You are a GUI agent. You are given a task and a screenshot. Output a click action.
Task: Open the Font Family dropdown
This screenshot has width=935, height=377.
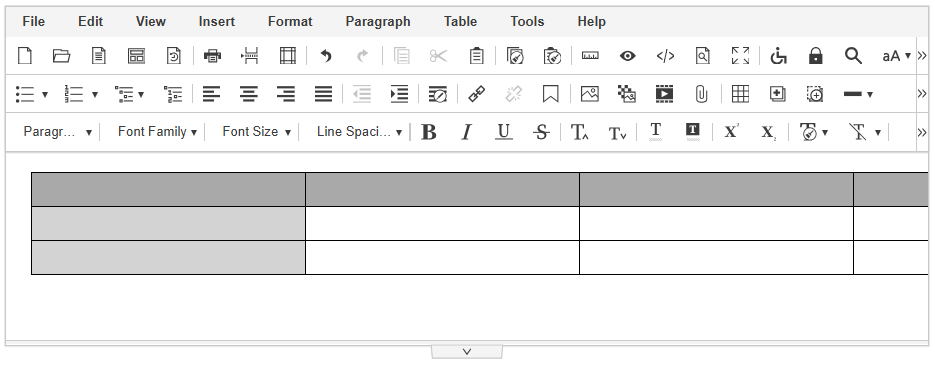(157, 132)
